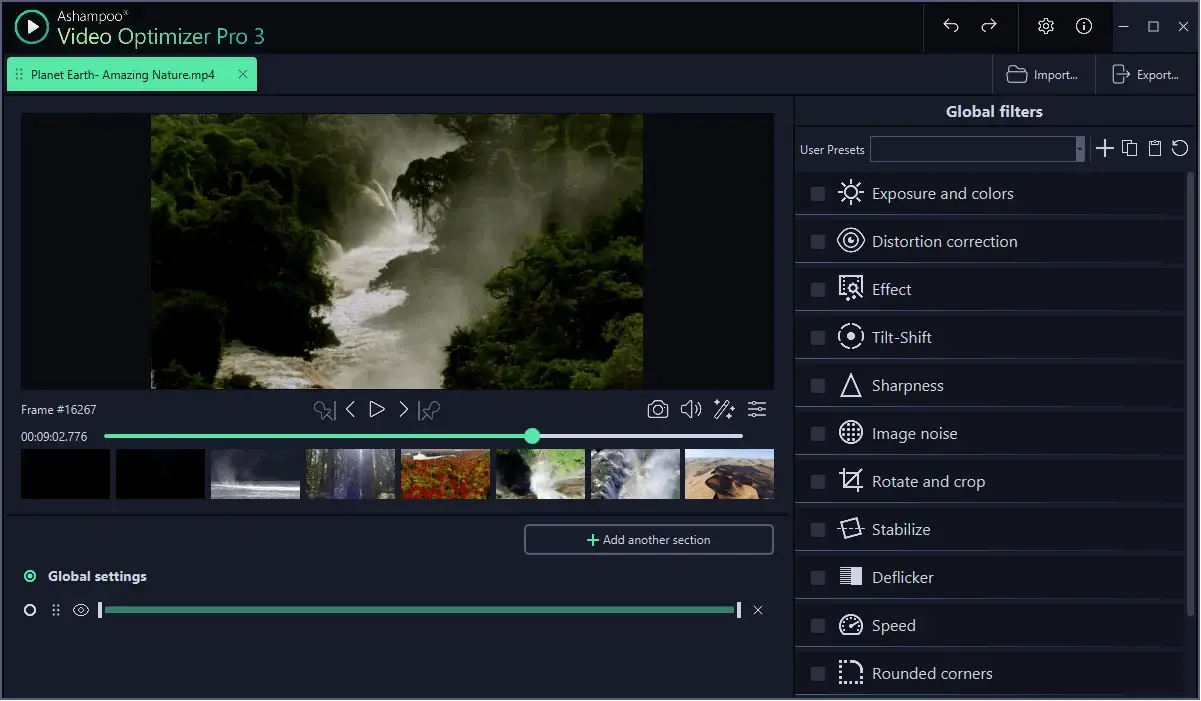
Task: Click the undo arrow in the title bar
Action: [951, 27]
